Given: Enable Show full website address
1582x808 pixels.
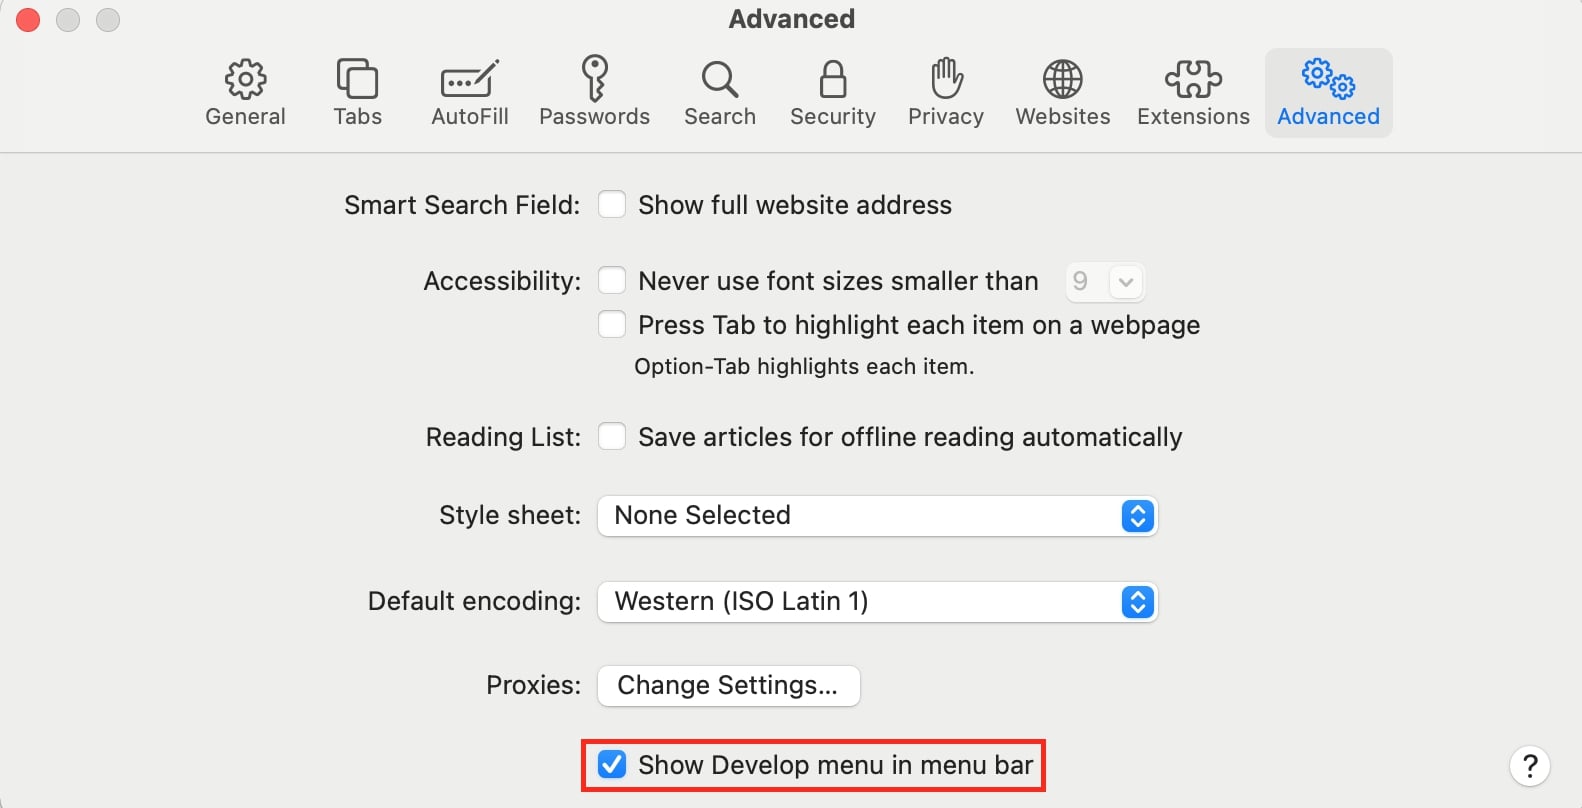Looking at the screenshot, I should [x=612, y=205].
